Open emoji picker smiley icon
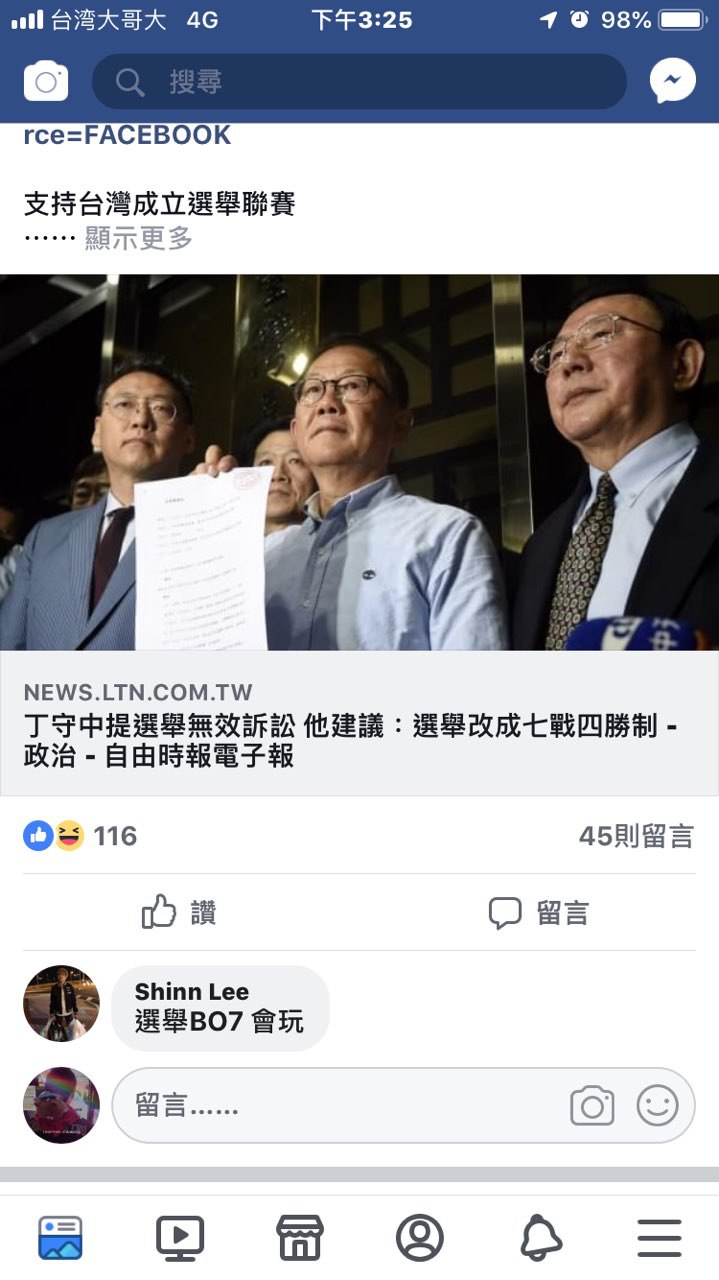 (657, 1106)
